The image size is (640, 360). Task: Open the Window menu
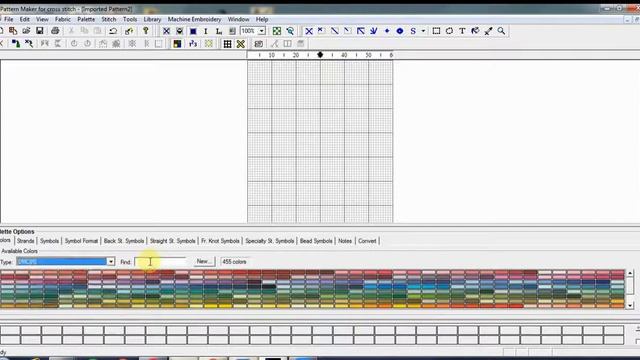click(238, 19)
